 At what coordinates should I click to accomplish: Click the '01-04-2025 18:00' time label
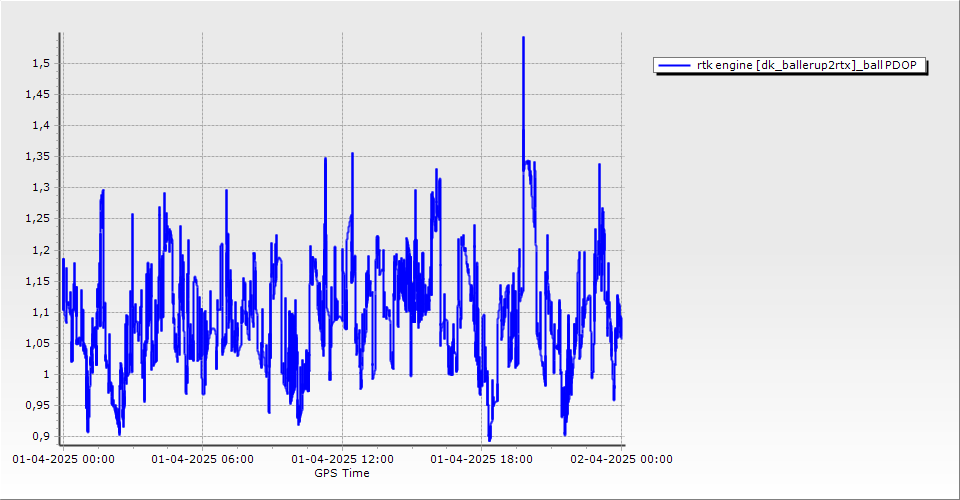click(481, 459)
